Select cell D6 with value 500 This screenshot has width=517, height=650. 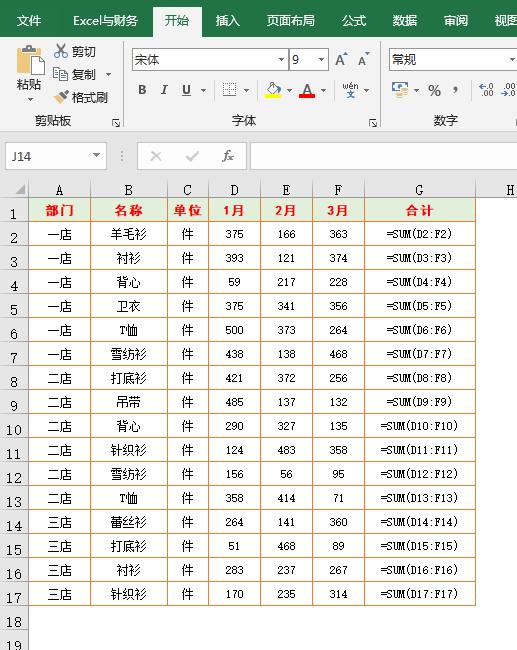tap(234, 330)
